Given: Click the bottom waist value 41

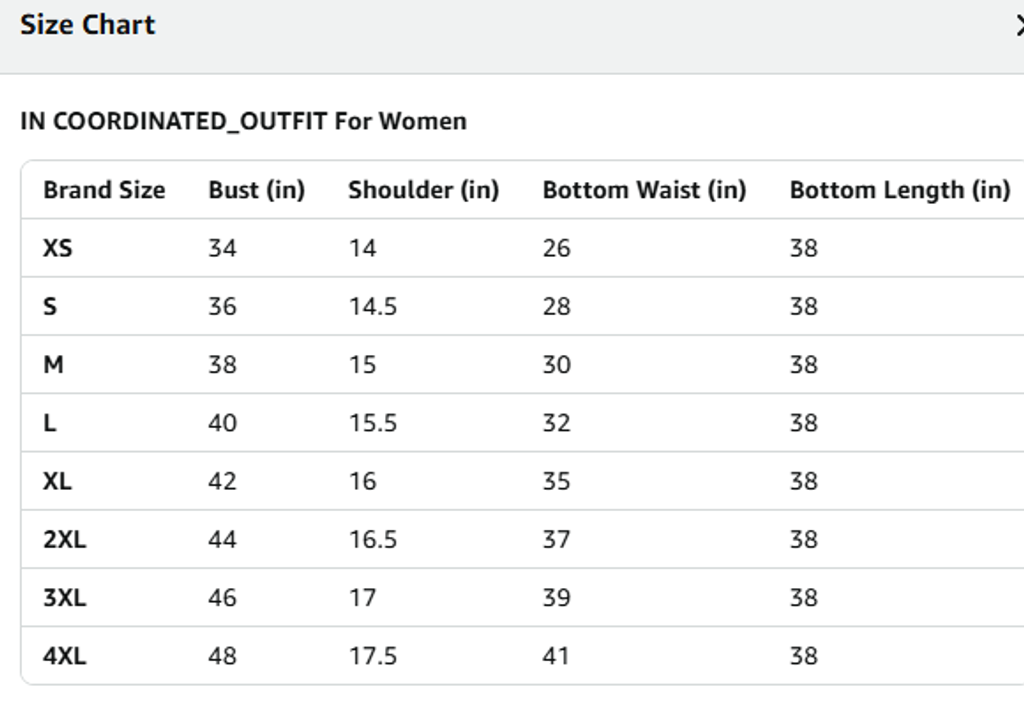Looking at the screenshot, I should (556, 656).
